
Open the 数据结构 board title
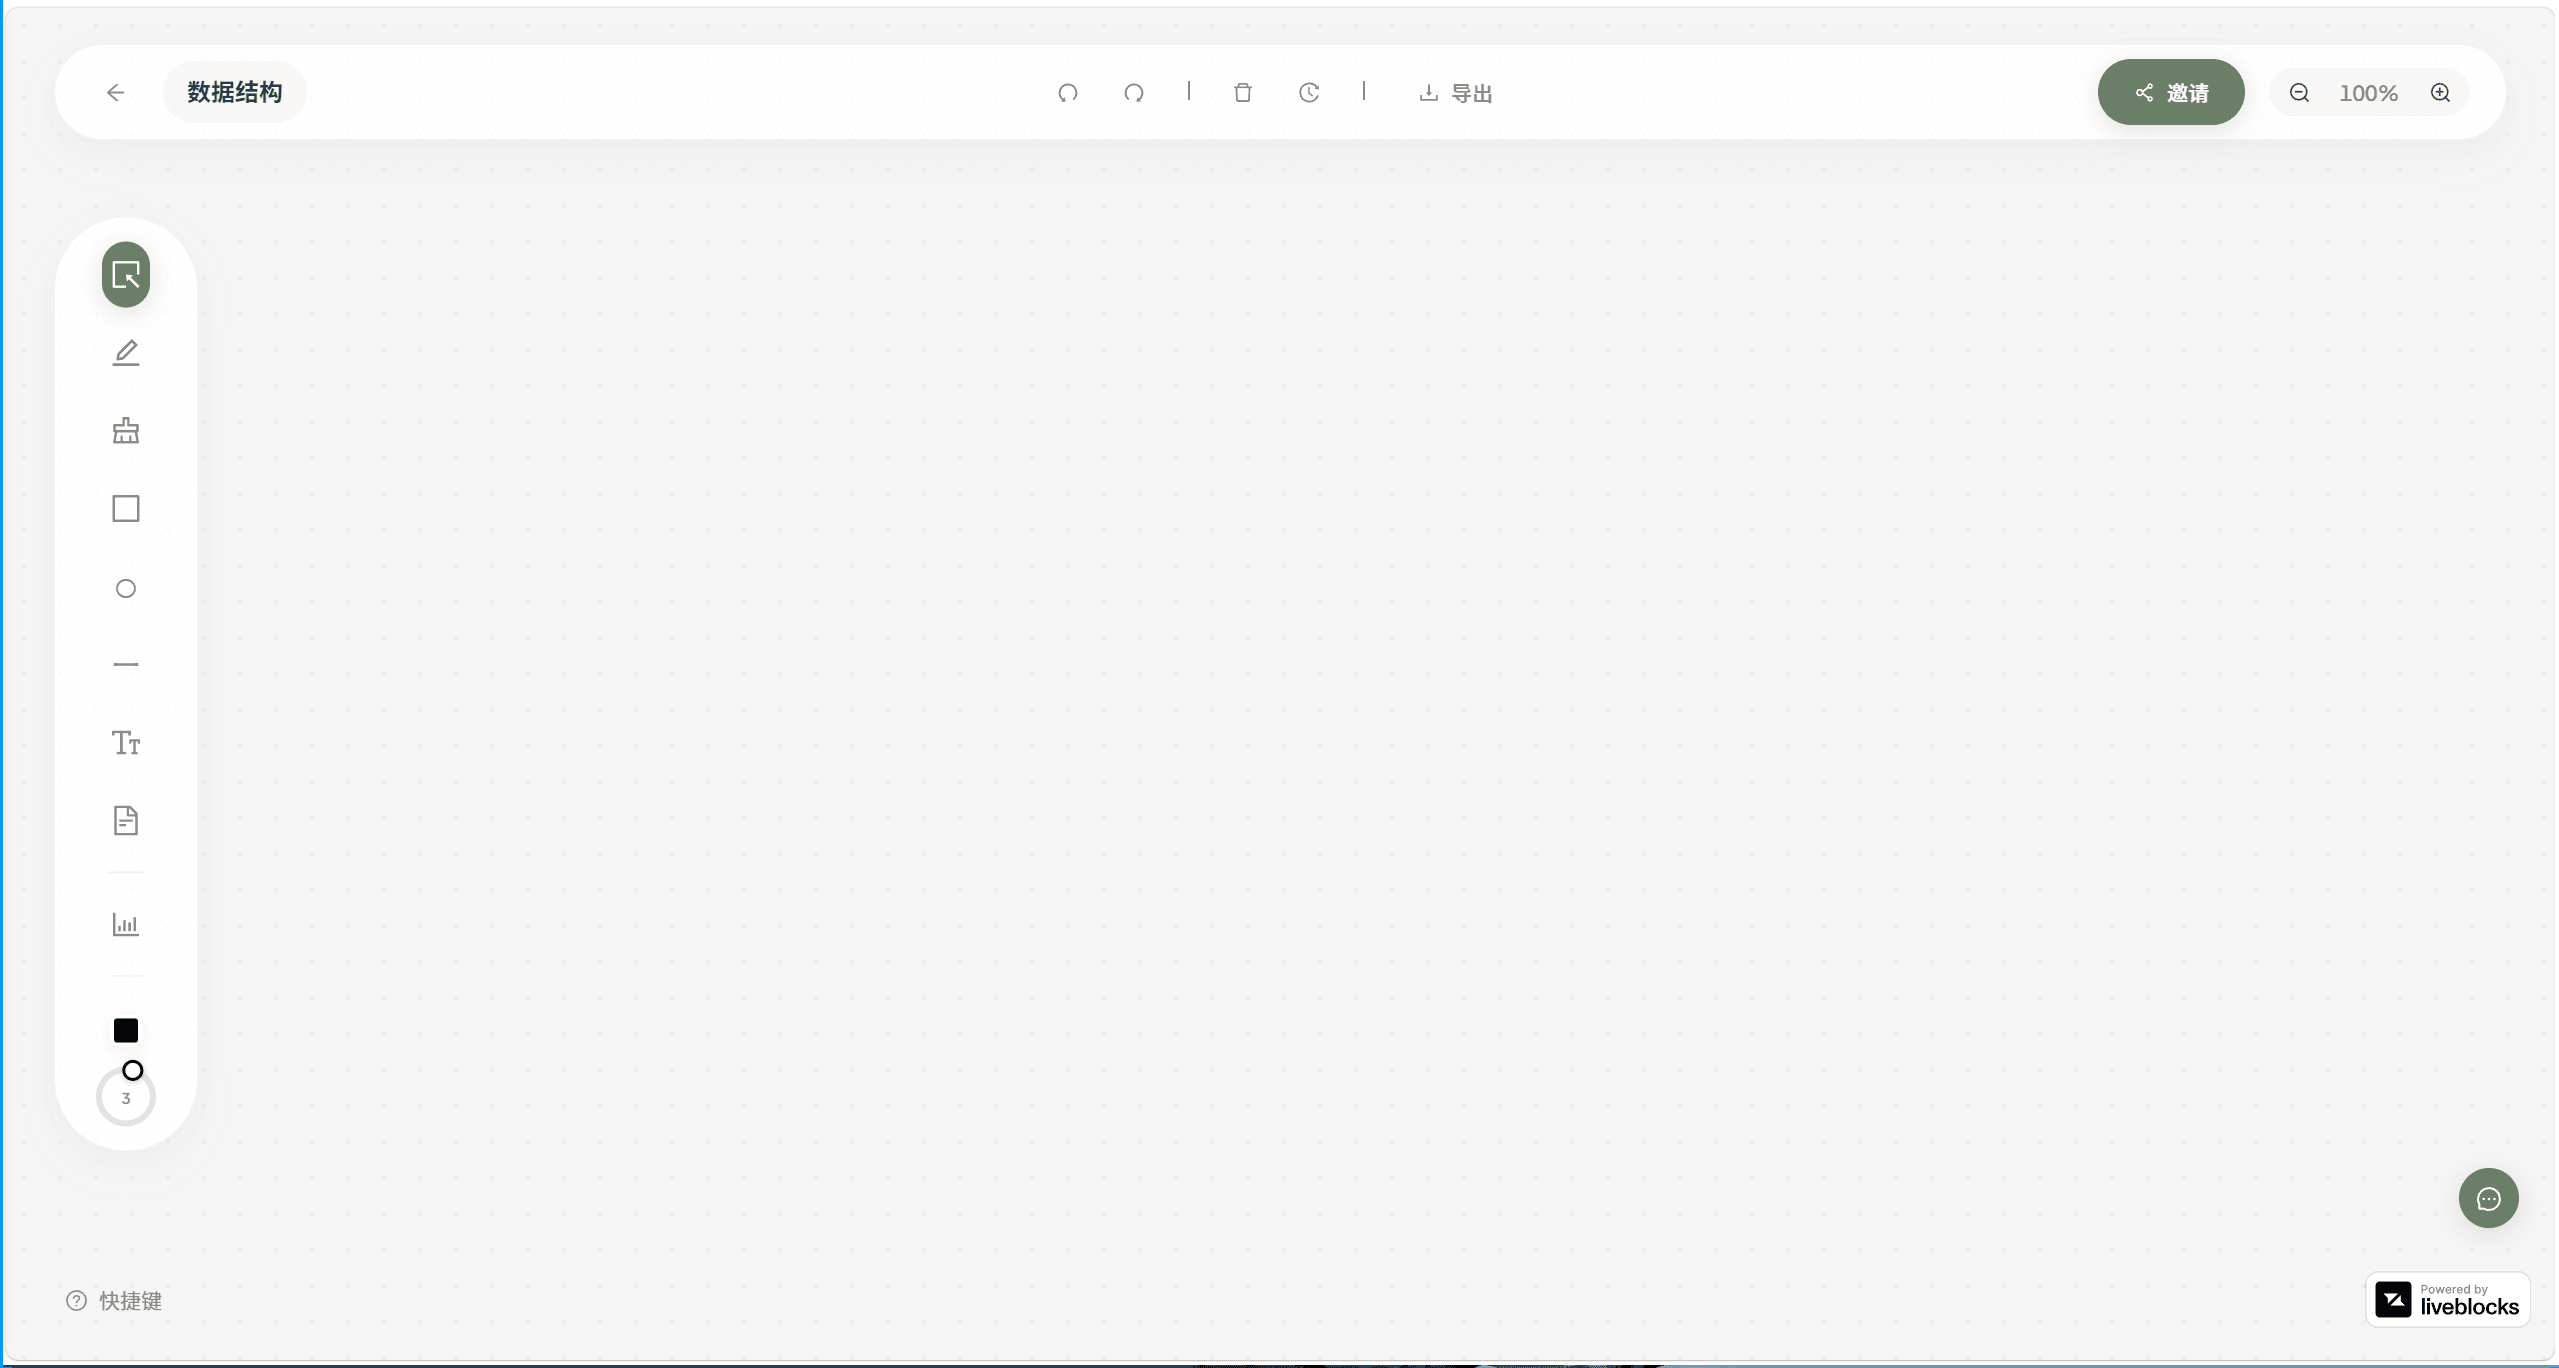tap(235, 92)
